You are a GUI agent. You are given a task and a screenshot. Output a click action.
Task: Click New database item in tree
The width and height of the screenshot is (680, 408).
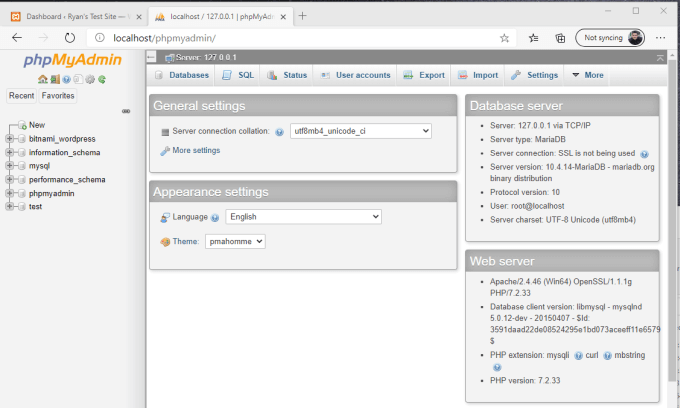click(37, 125)
